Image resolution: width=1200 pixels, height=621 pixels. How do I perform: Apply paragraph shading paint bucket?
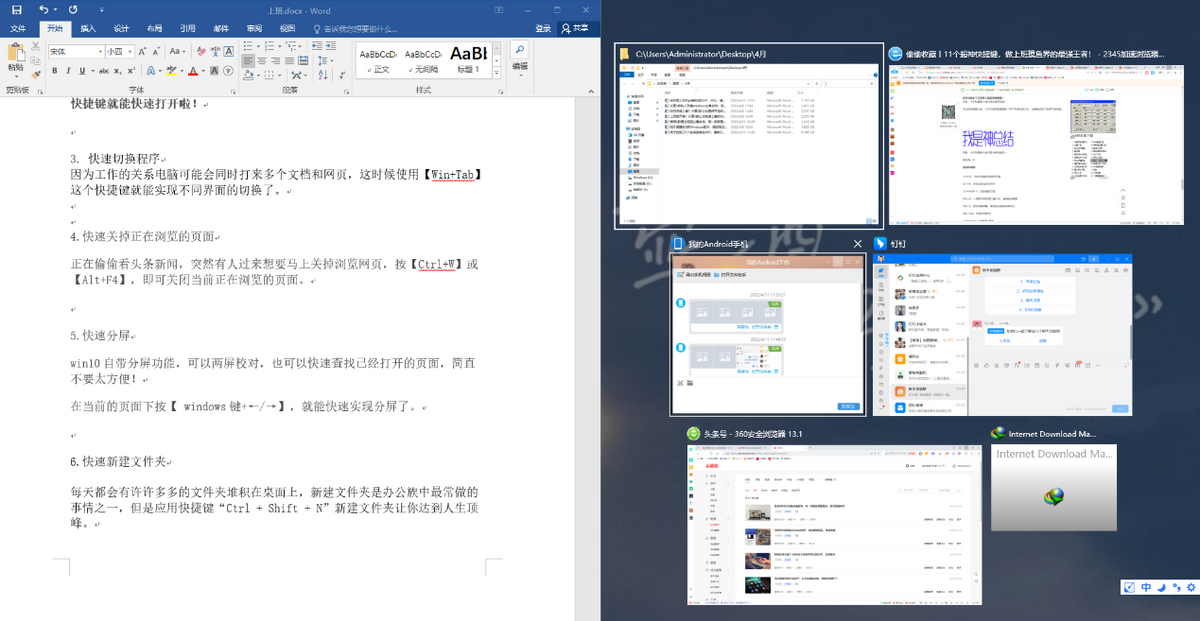(248, 75)
